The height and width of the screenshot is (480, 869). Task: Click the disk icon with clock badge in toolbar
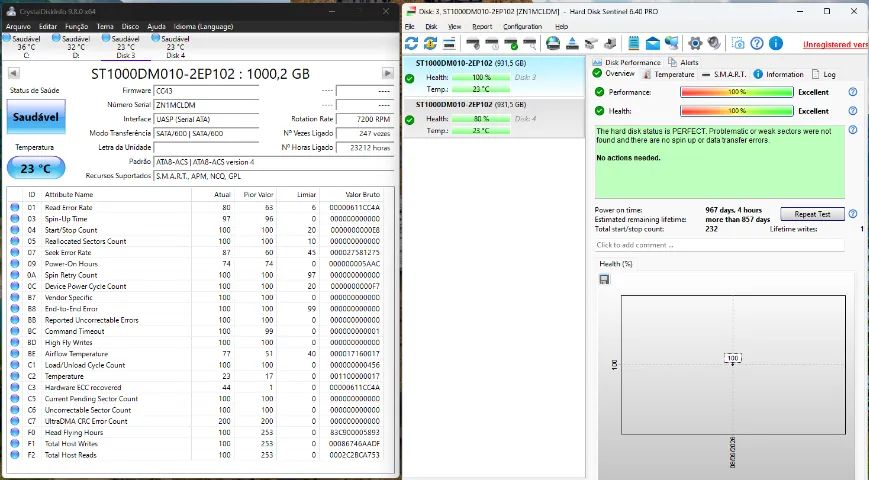492,43
